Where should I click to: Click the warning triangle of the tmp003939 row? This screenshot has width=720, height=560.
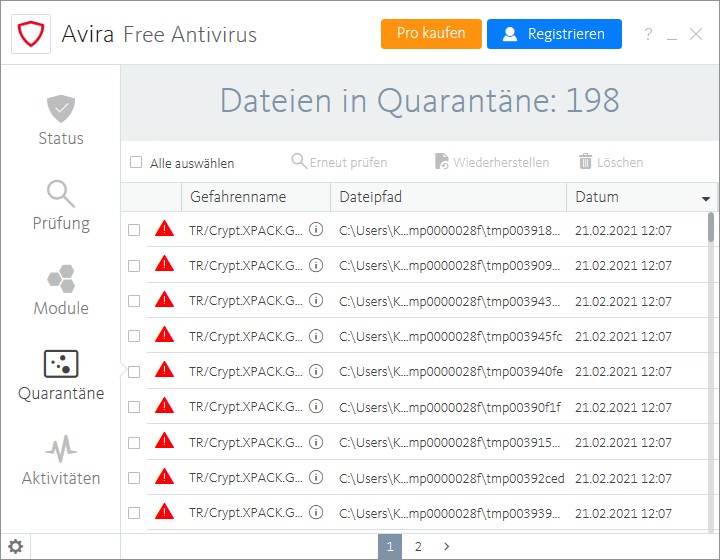click(164, 512)
